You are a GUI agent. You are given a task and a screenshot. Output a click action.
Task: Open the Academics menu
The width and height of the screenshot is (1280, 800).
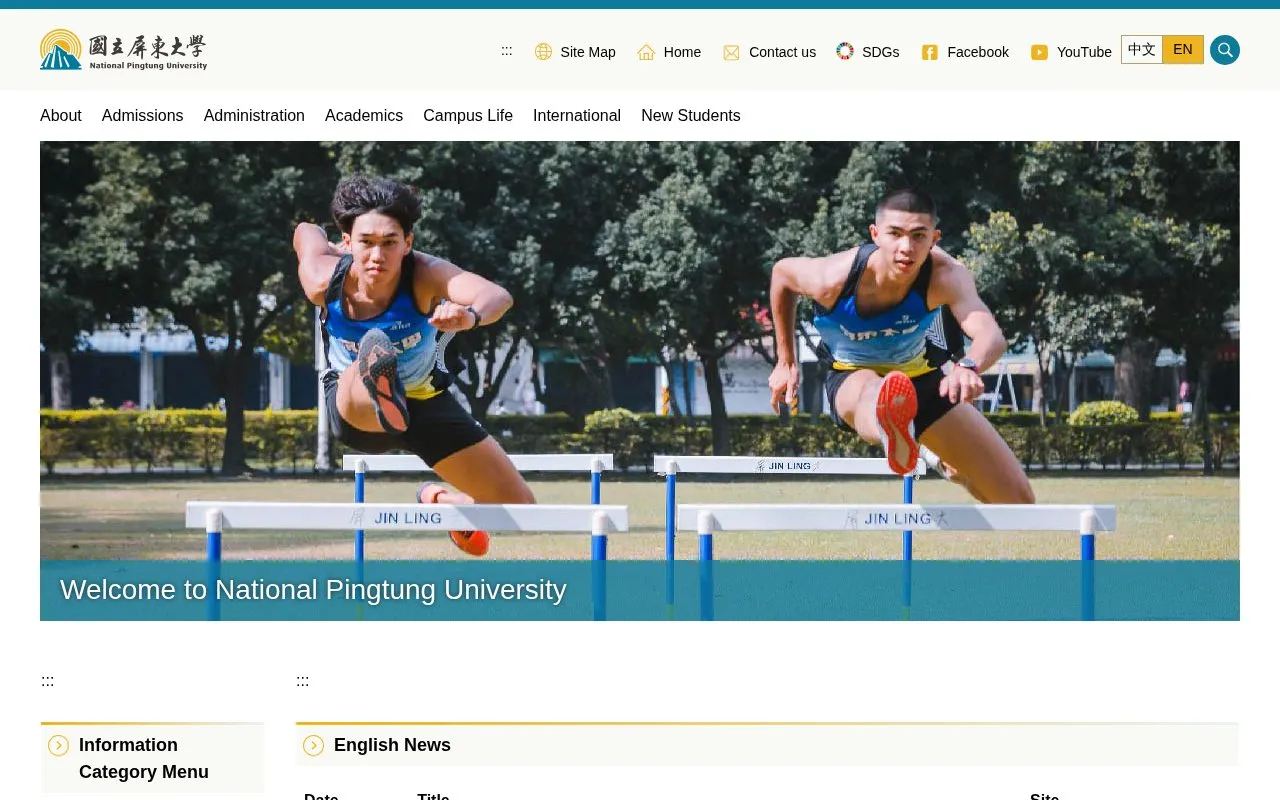click(x=364, y=116)
